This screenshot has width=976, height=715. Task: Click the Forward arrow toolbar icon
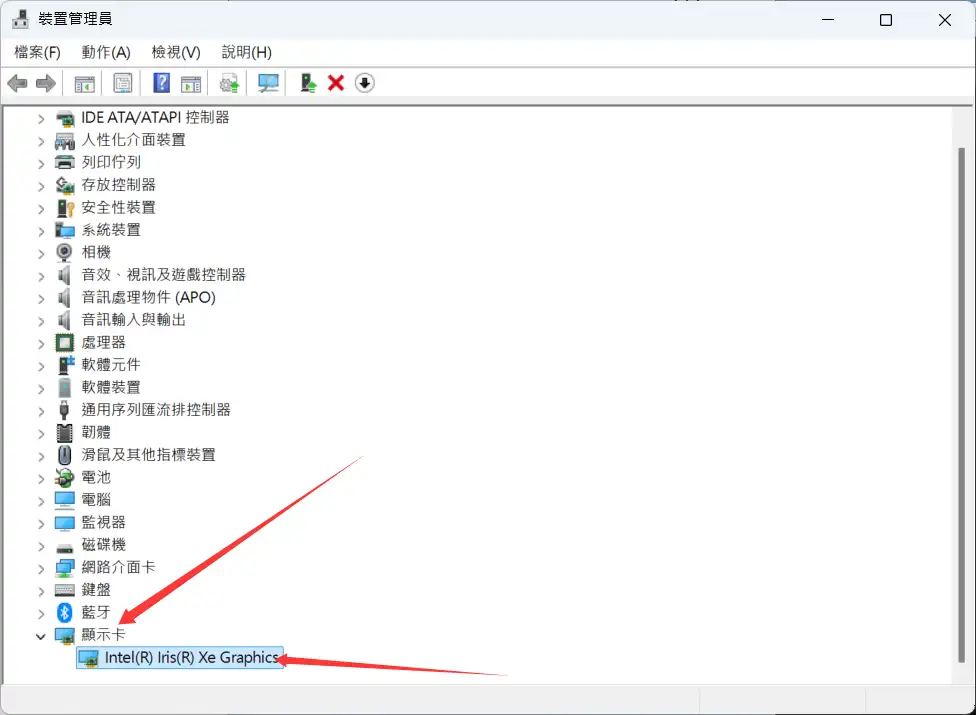[45, 83]
